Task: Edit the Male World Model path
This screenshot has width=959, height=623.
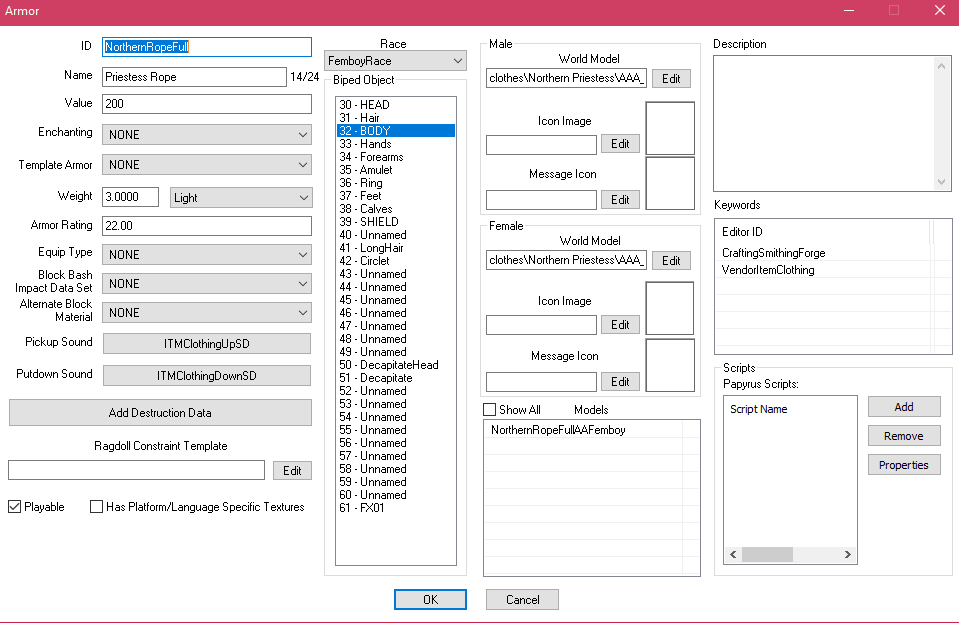Action: pos(671,78)
